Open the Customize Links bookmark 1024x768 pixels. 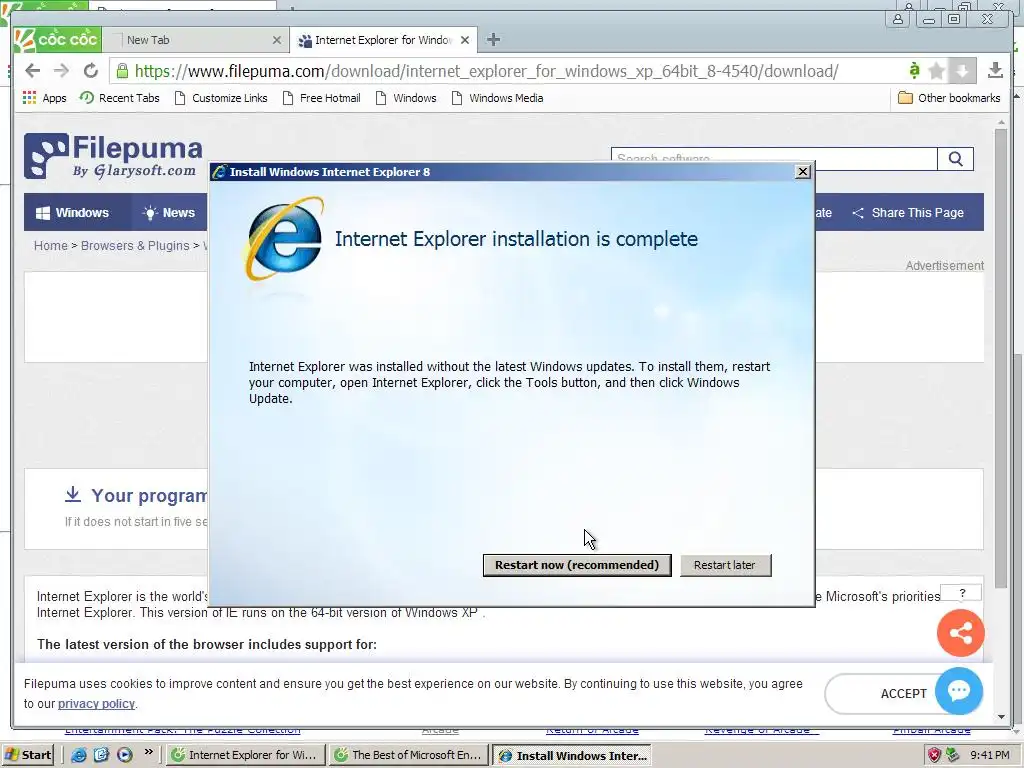(221, 98)
